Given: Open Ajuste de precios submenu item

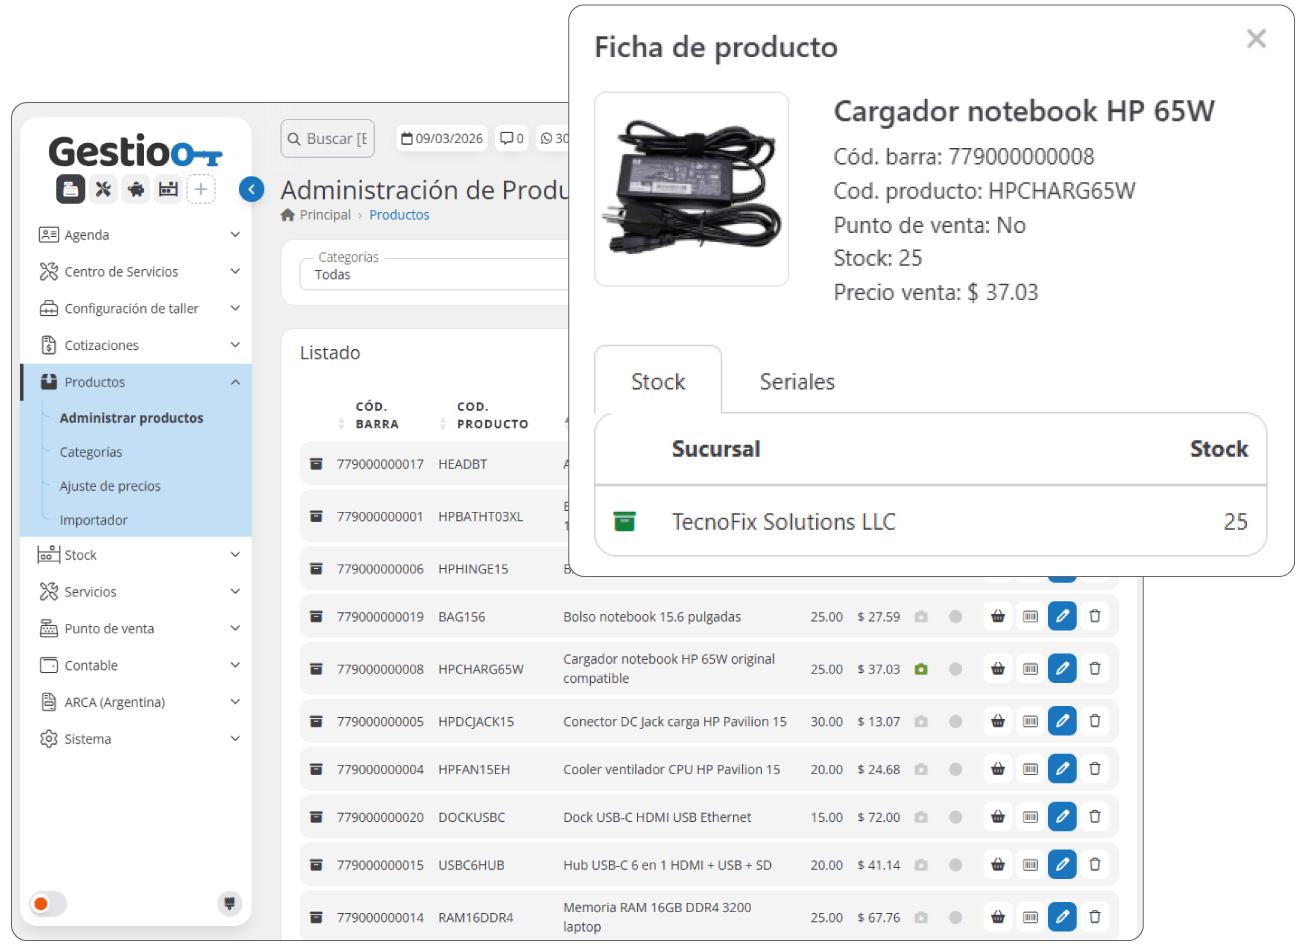Looking at the screenshot, I should (x=110, y=486).
